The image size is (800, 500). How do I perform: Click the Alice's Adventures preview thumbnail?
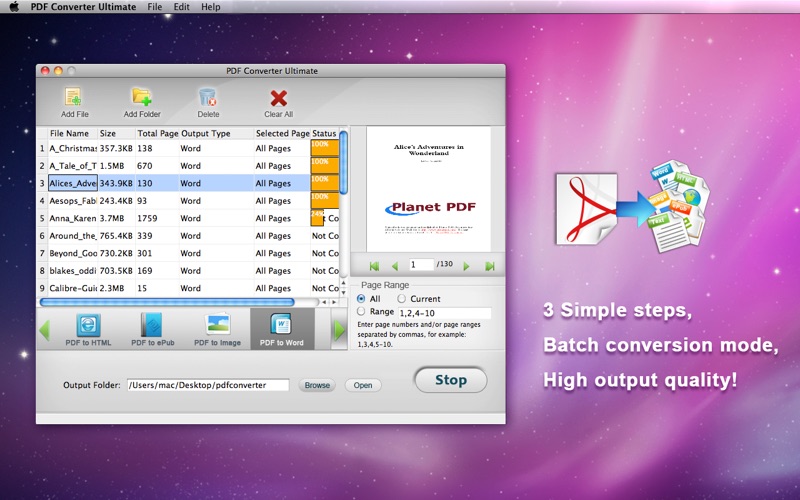click(x=429, y=189)
